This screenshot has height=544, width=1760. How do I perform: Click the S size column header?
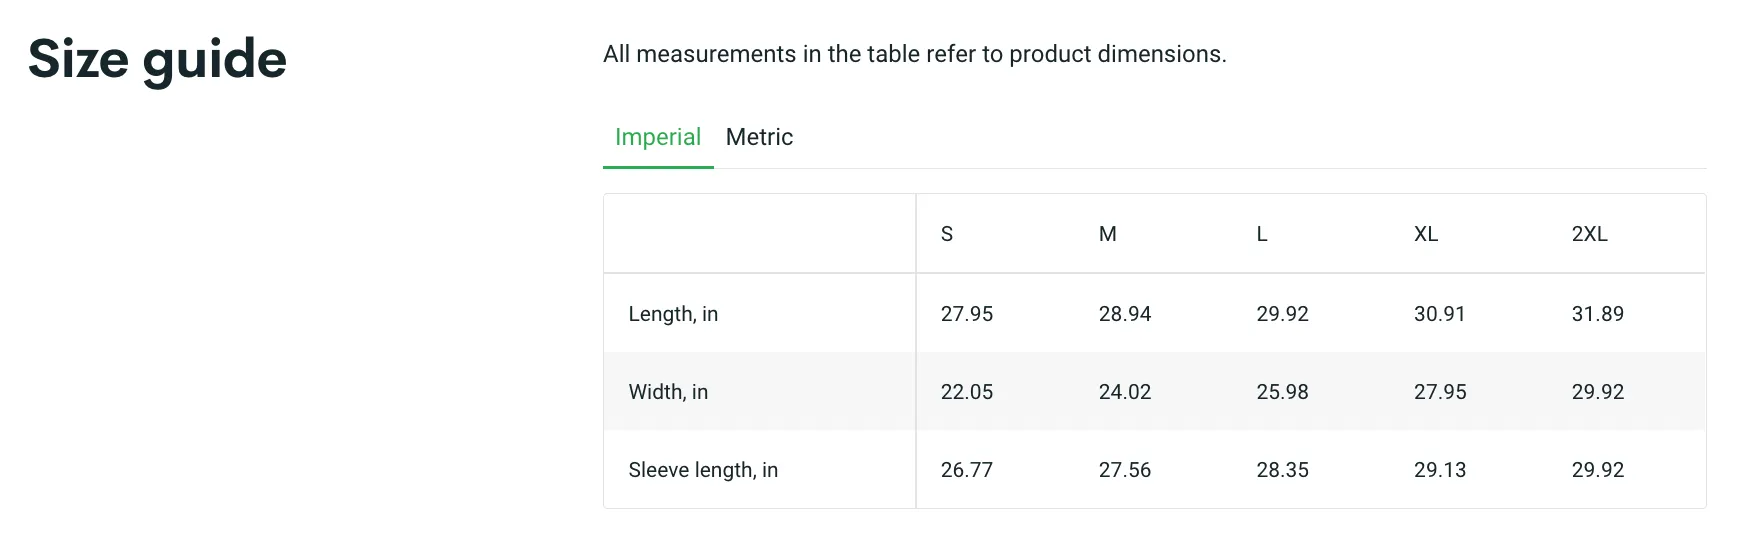click(947, 234)
